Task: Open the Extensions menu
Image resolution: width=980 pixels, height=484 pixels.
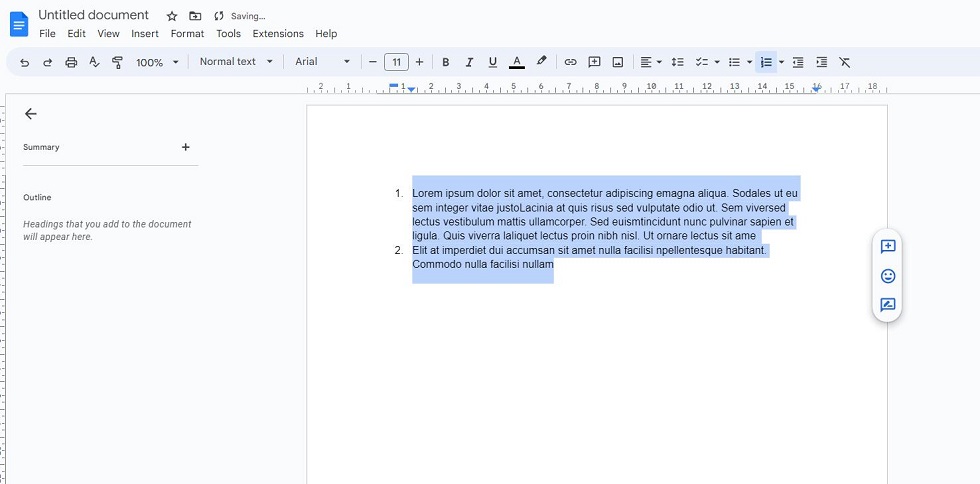Action: tap(278, 34)
